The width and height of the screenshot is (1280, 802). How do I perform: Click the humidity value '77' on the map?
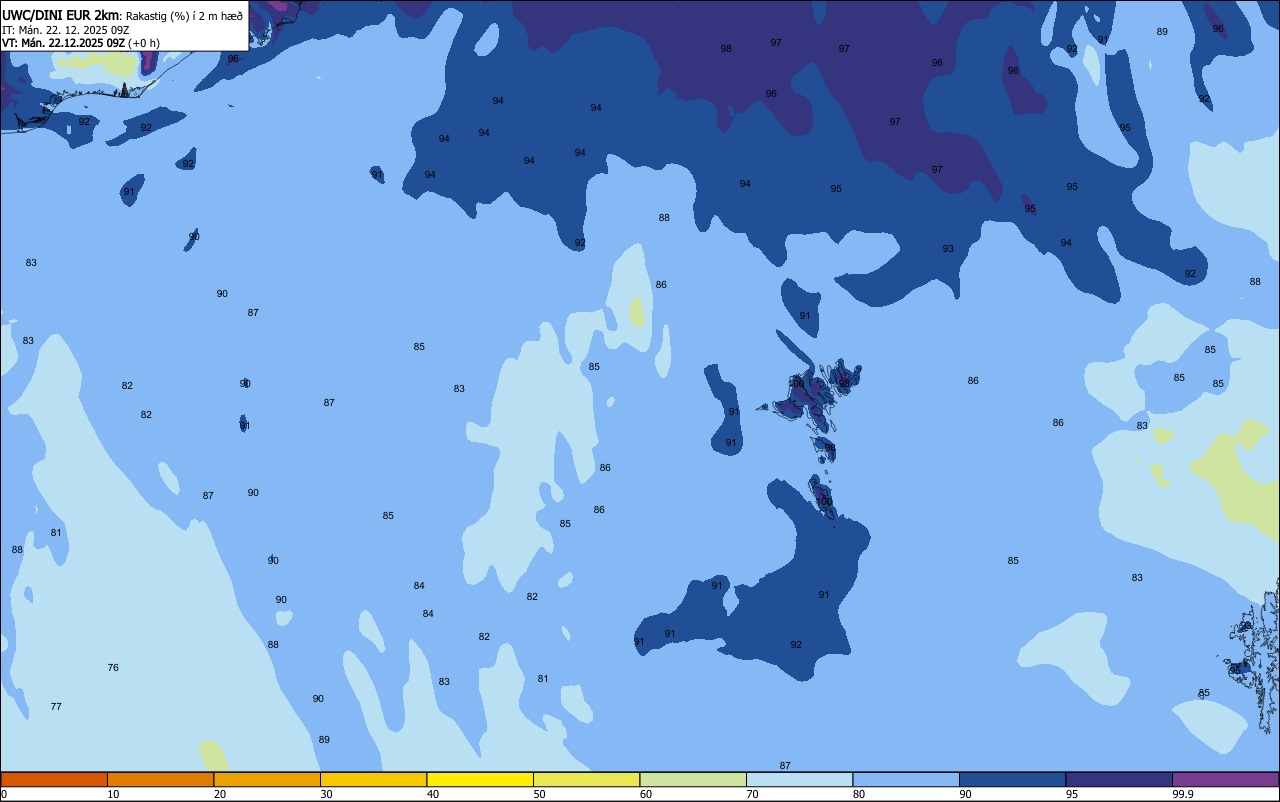[56, 707]
